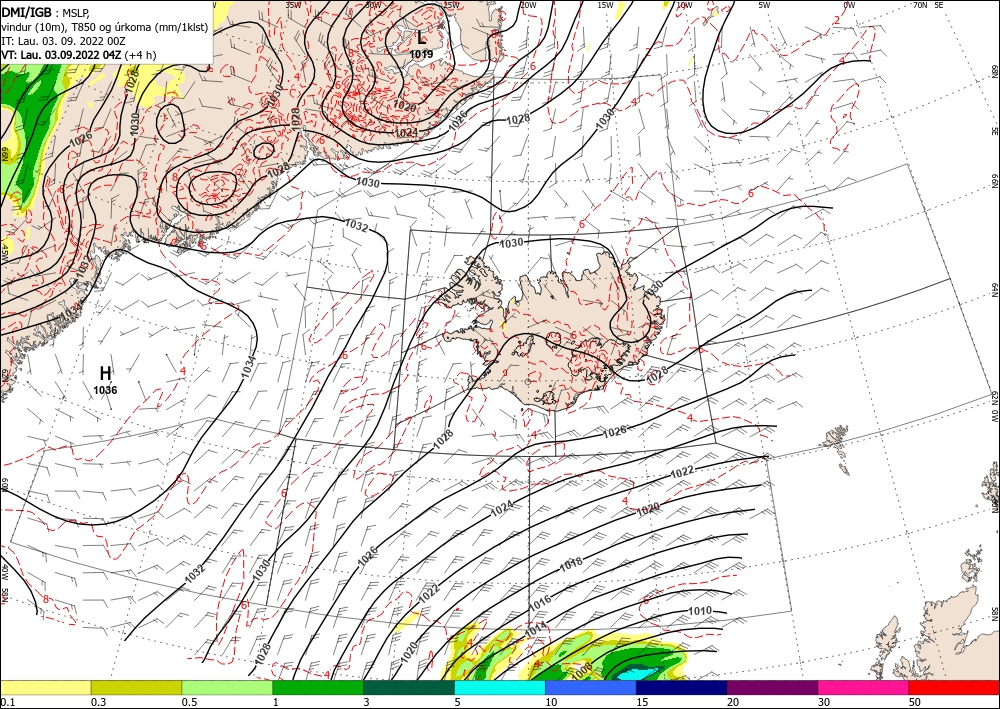Pick the blue 10 mm legend swatch
Screen dimensions: 1000x709
coord(591,687)
